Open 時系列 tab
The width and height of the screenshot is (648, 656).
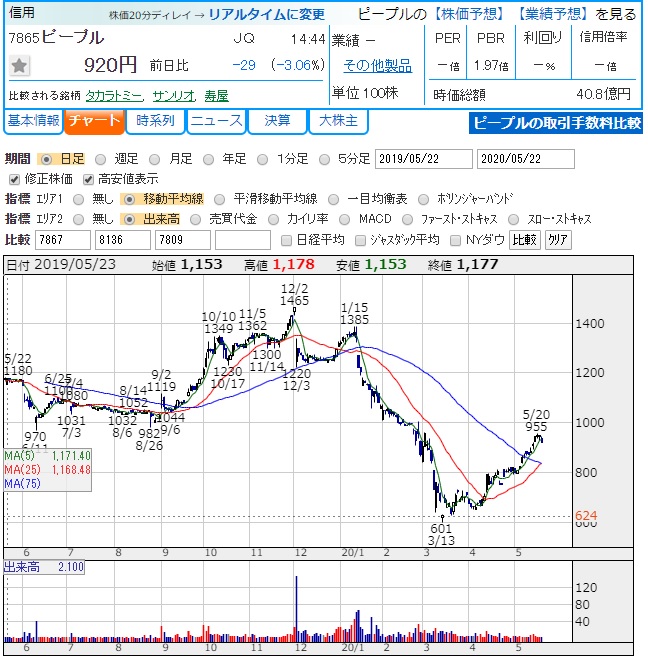pyautogui.click(x=155, y=121)
